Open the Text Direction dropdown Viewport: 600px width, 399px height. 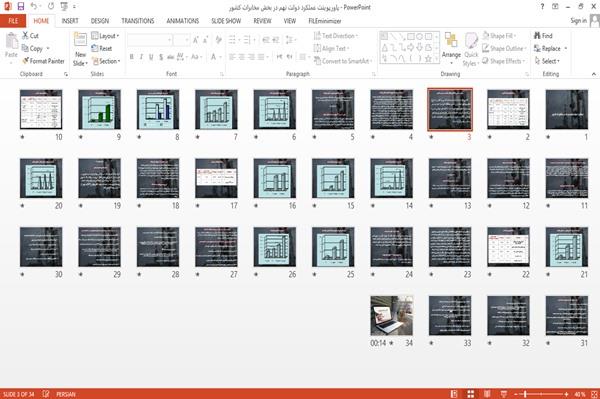coord(336,36)
